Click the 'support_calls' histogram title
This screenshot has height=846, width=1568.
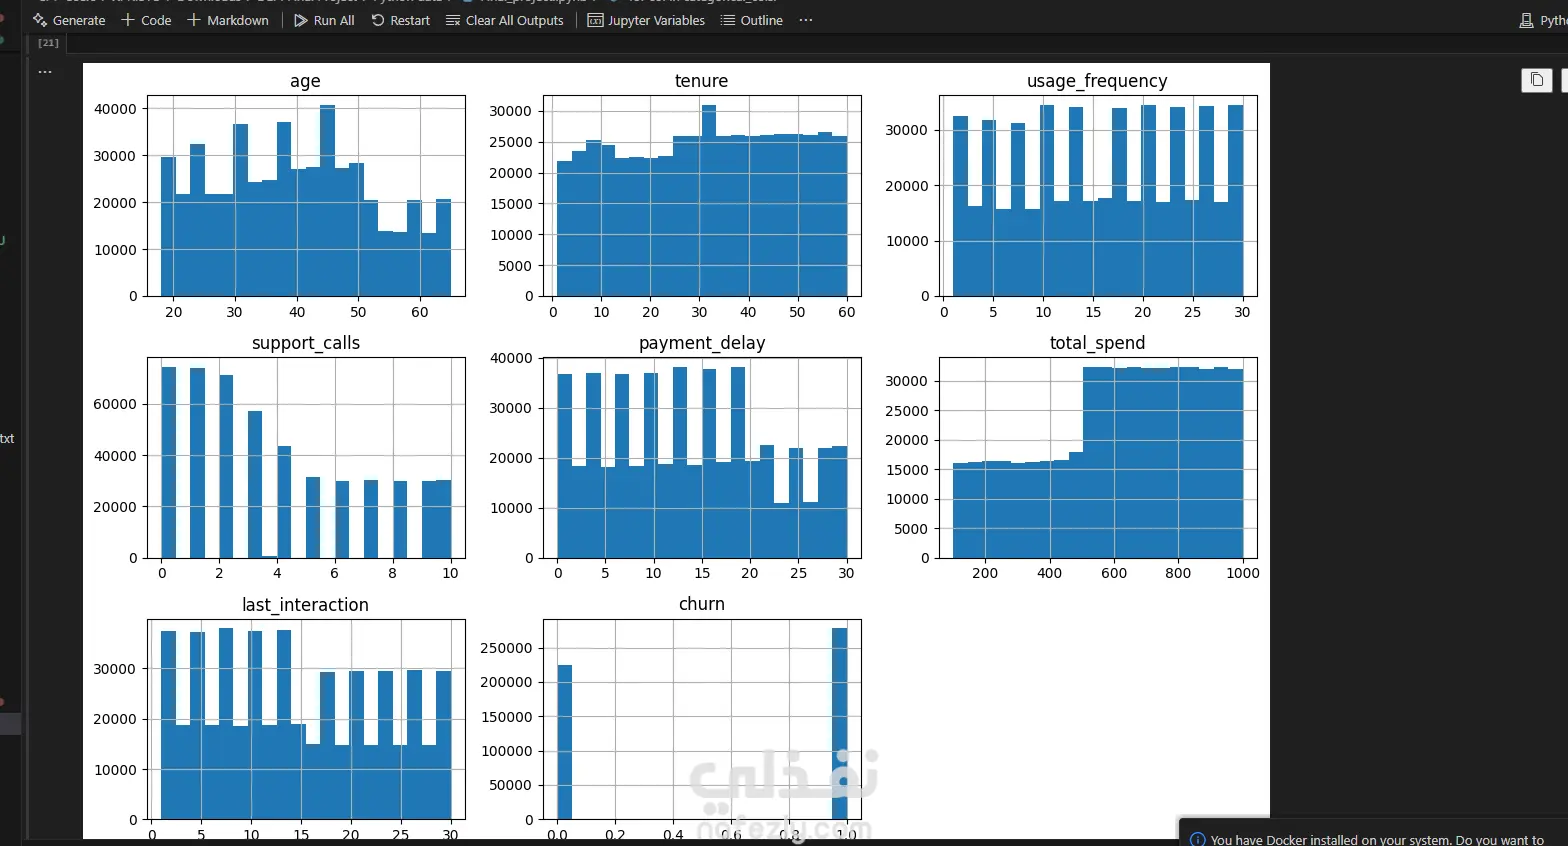305,343
